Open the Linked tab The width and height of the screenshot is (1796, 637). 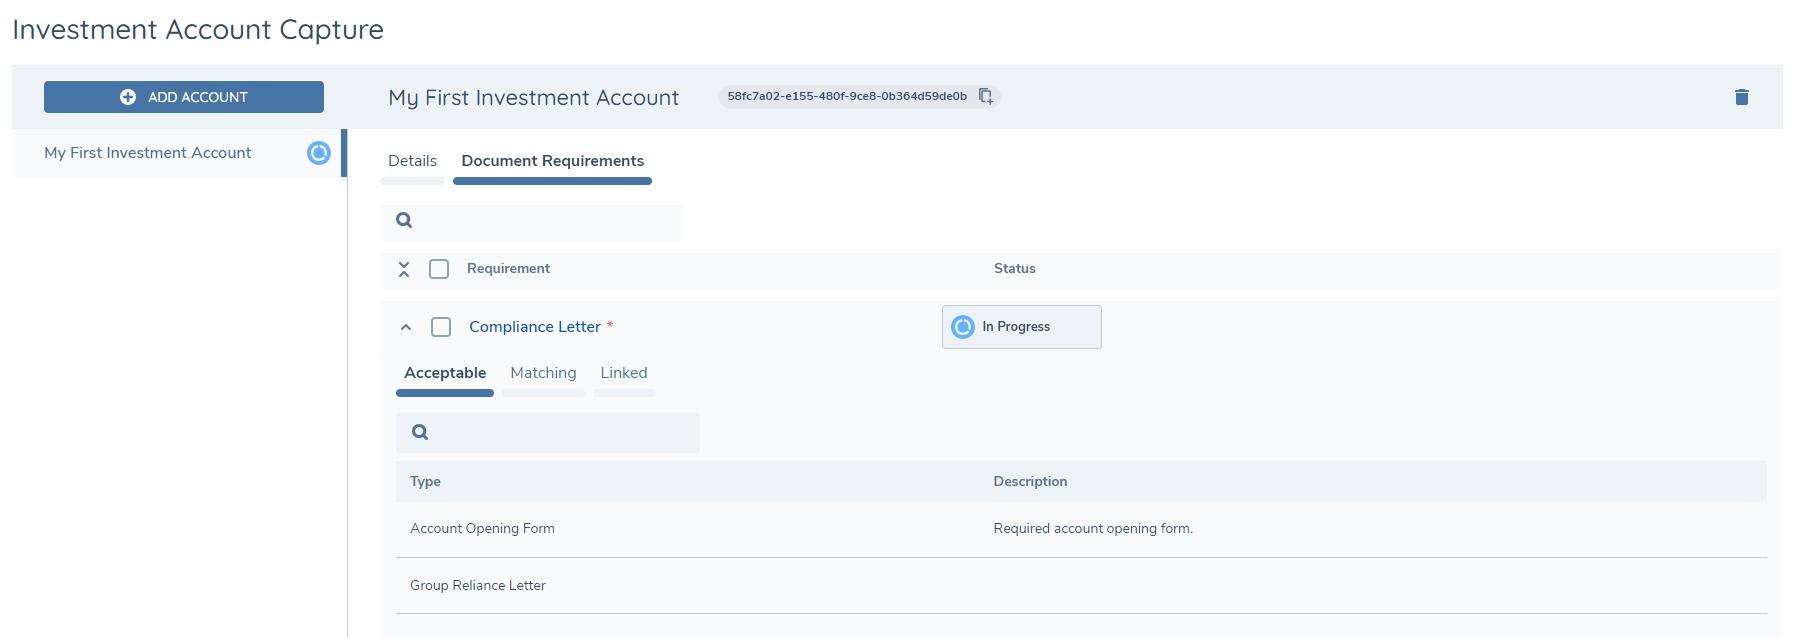click(623, 373)
